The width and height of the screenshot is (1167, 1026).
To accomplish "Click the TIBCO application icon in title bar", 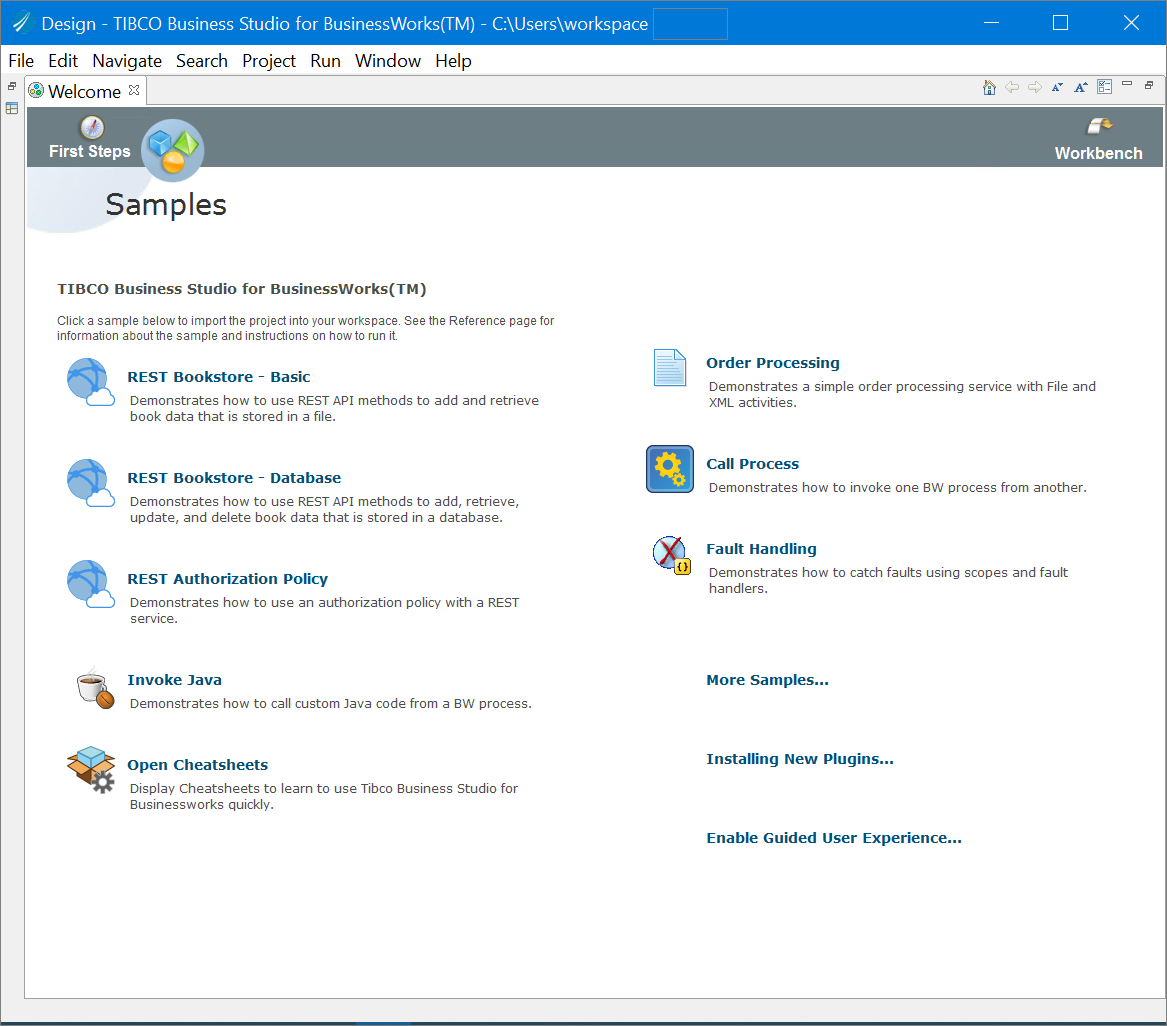I will pyautogui.click(x=22, y=23).
